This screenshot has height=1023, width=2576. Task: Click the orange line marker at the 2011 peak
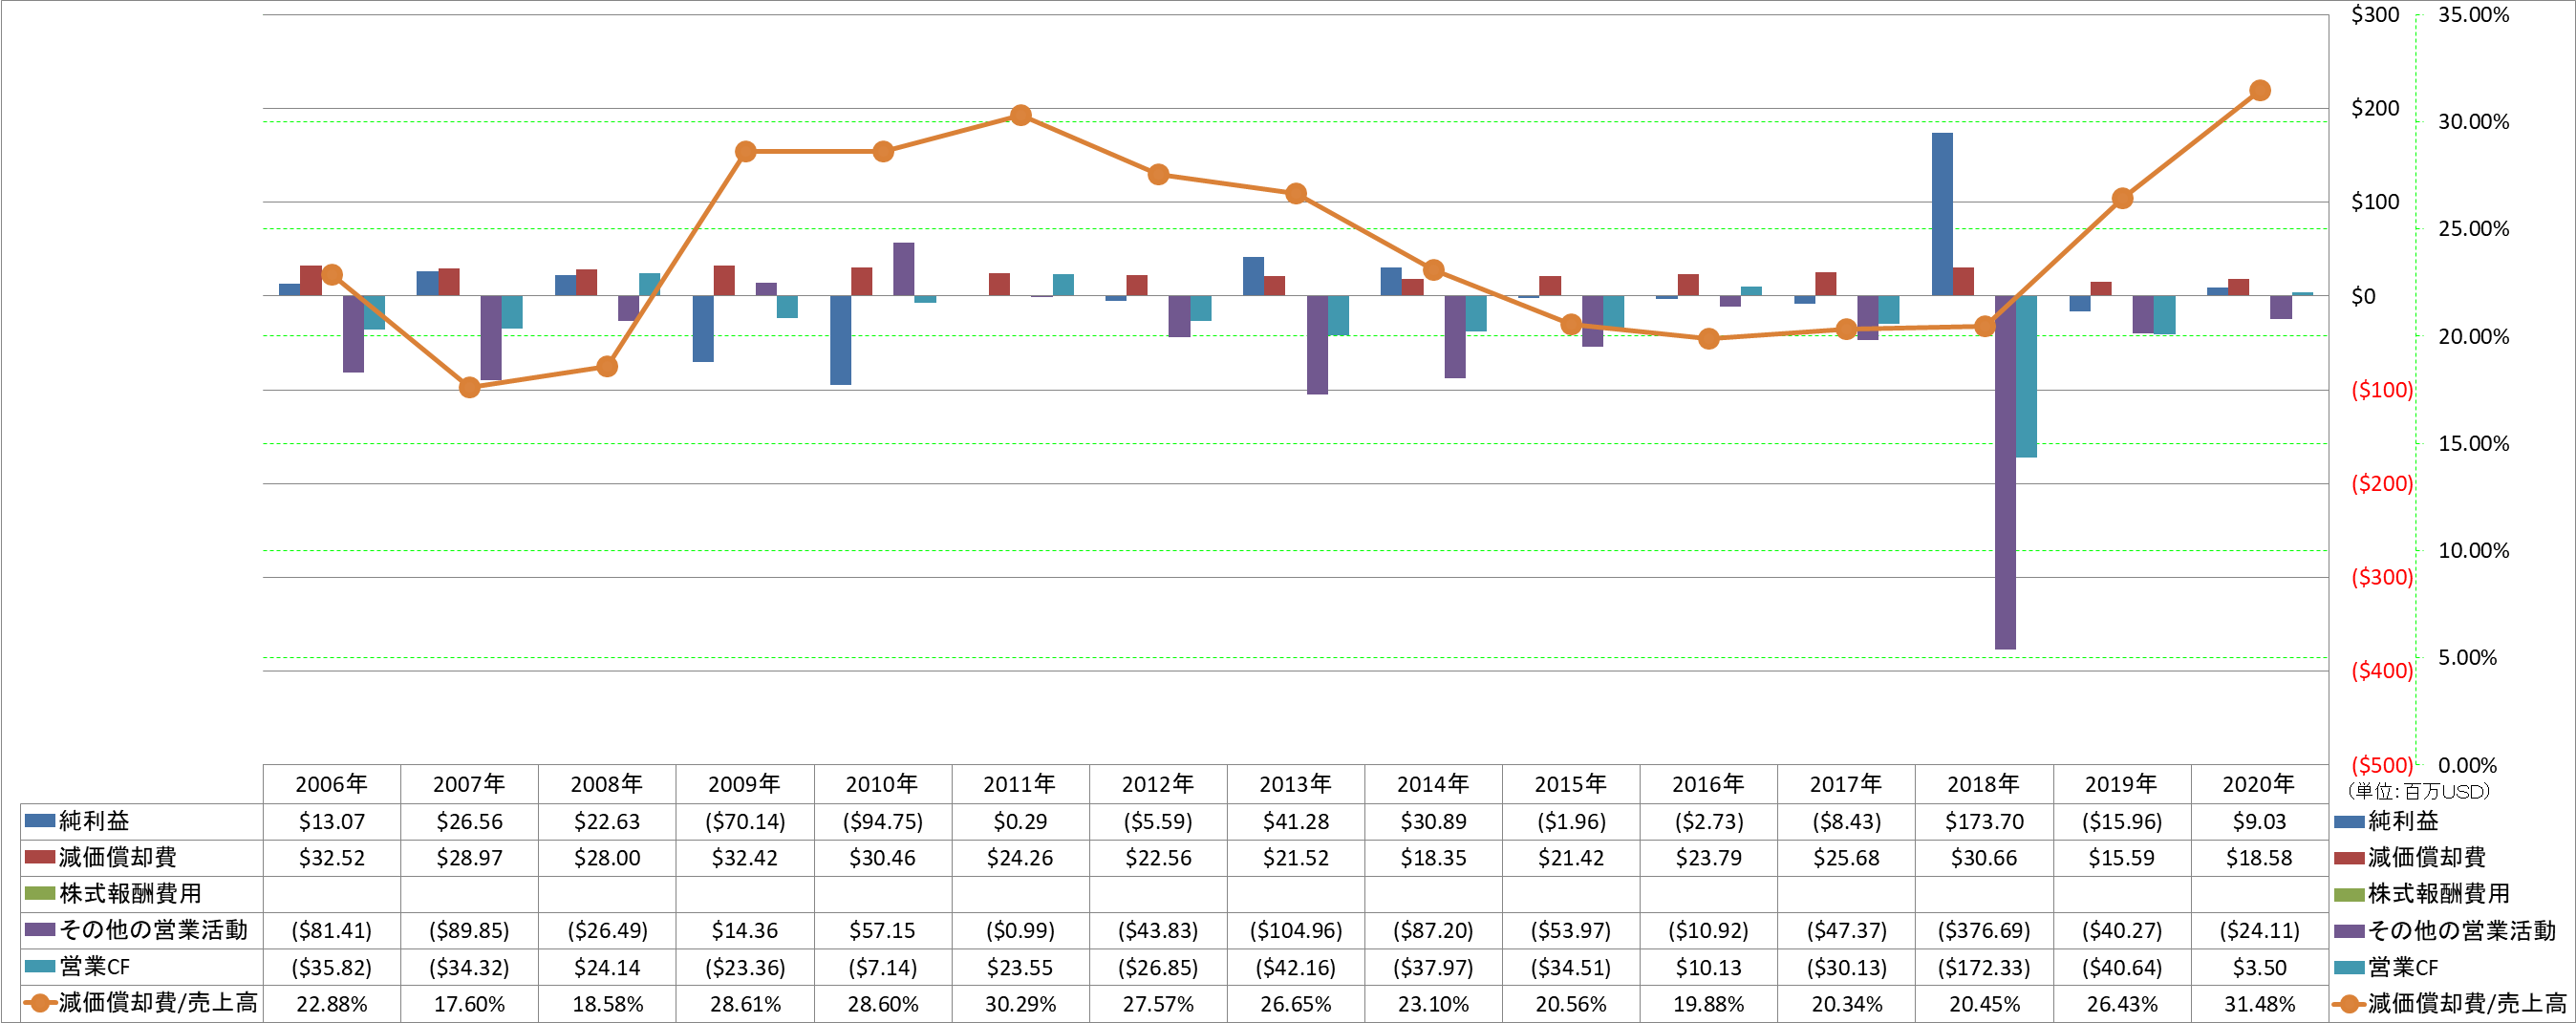1020,116
